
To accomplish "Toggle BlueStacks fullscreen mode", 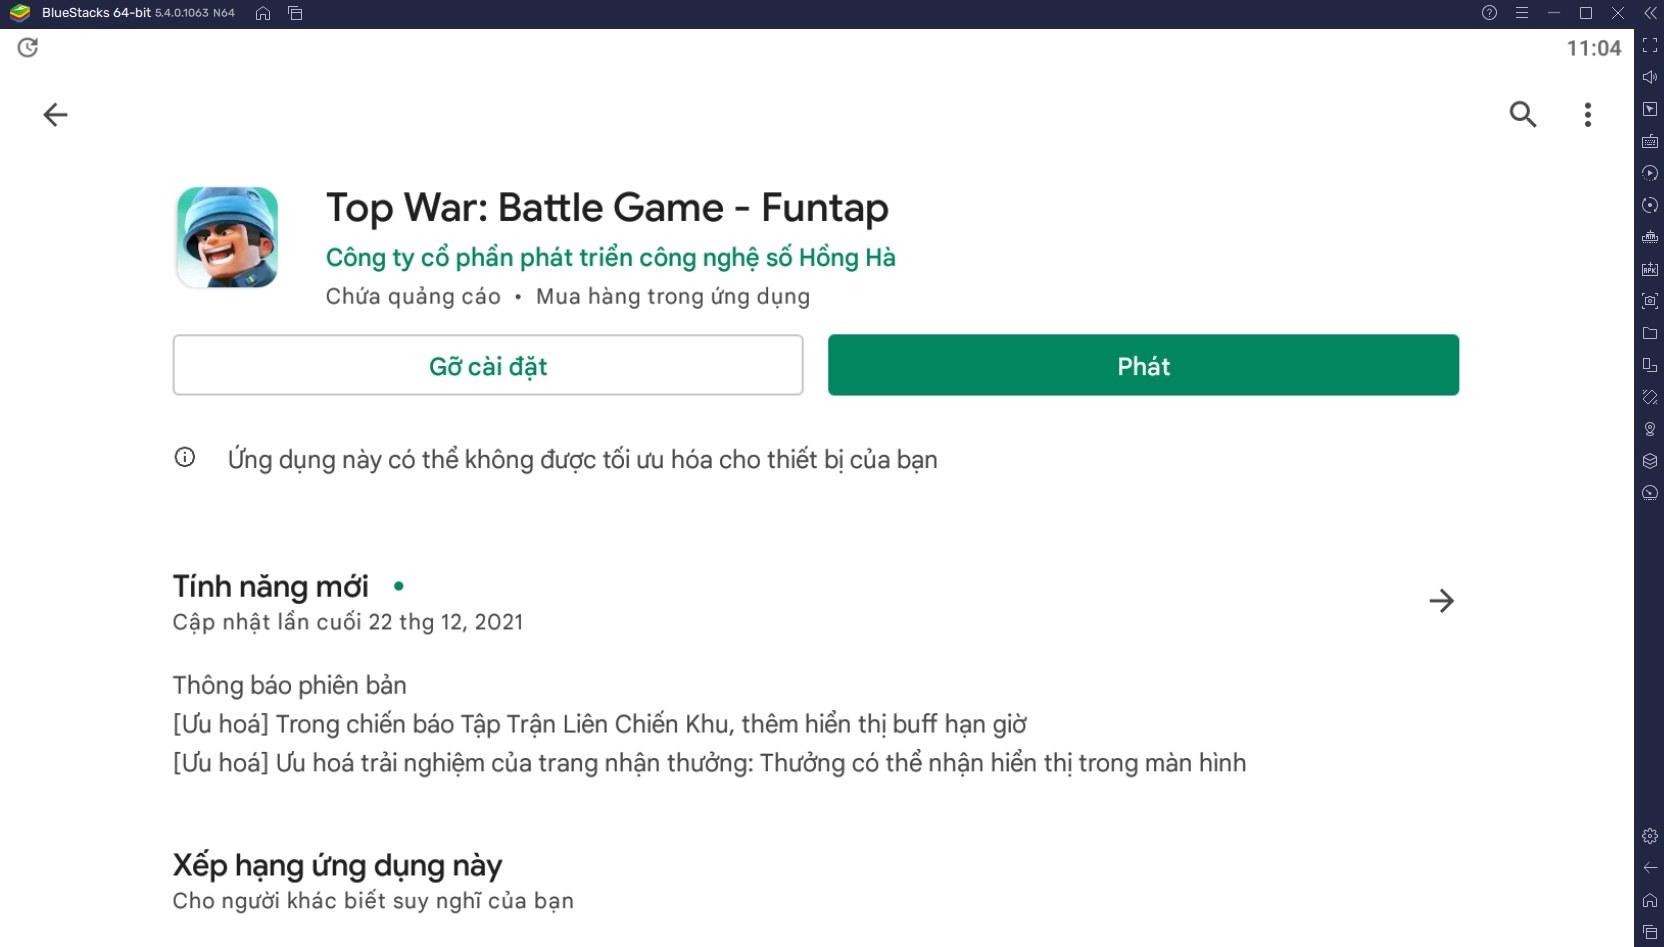I will click(1650, 45).
